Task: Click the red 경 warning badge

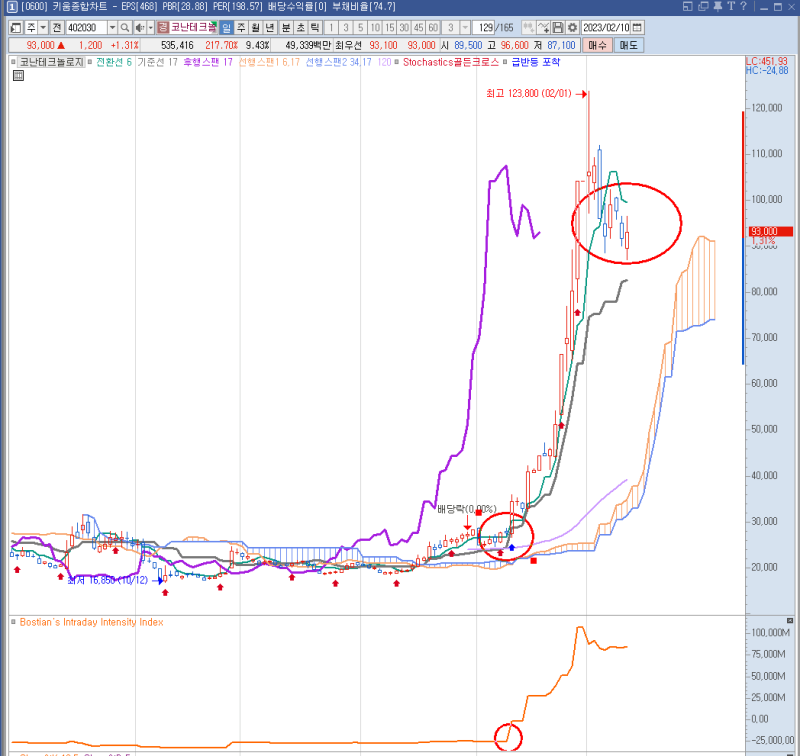Action: tap(163, 28)
